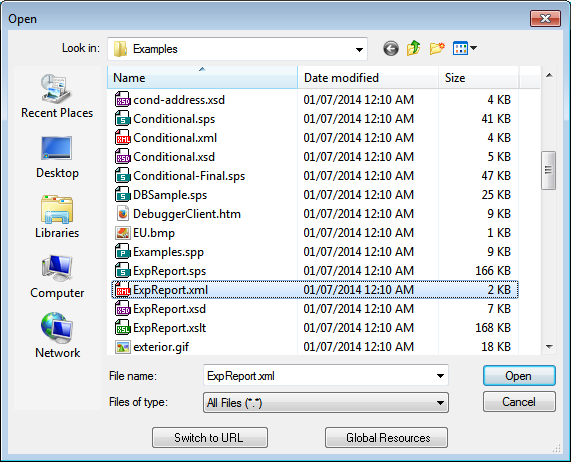This screenshot has height=462, width=571.
Task: Click the Switch to URL button
Action: point(210,438)
